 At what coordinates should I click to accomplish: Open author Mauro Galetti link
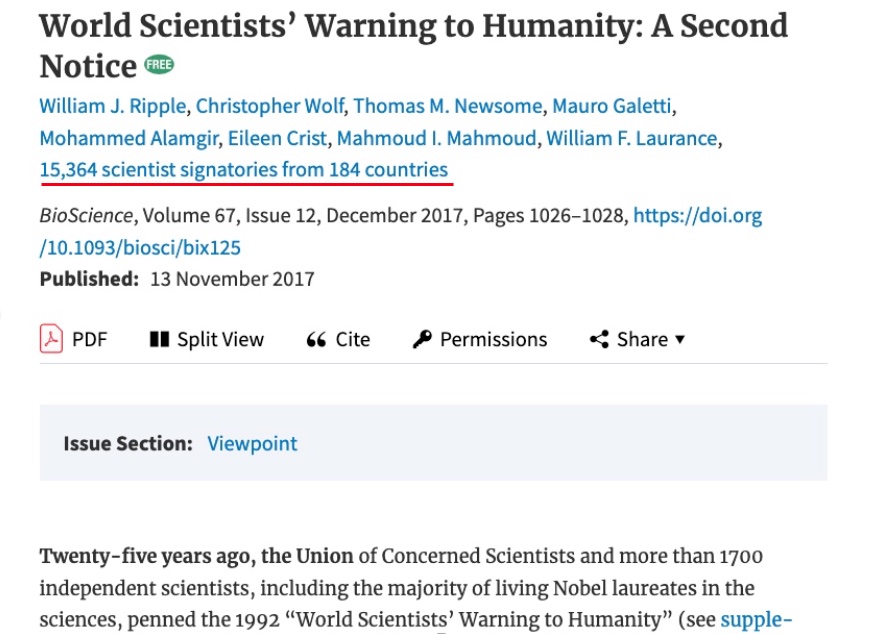(x=611, y=106)
